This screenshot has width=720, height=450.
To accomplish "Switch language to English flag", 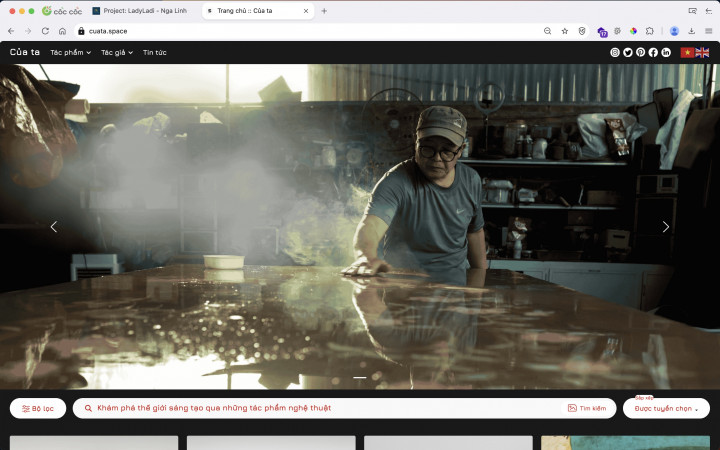I will (702, 52).
